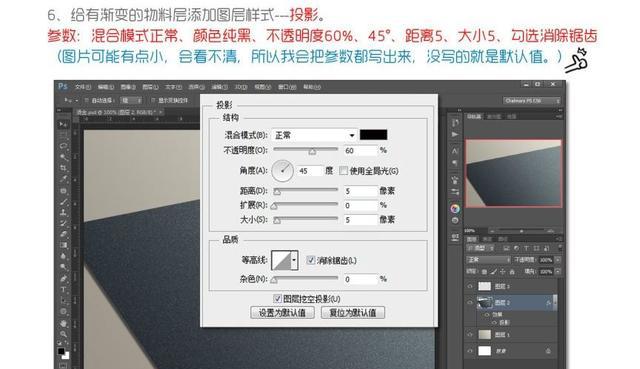Viewport: 640px width, 369px height.
Task: Switch to the 导航器 tab
Action: pyautogui.click(x=474, y=116)
